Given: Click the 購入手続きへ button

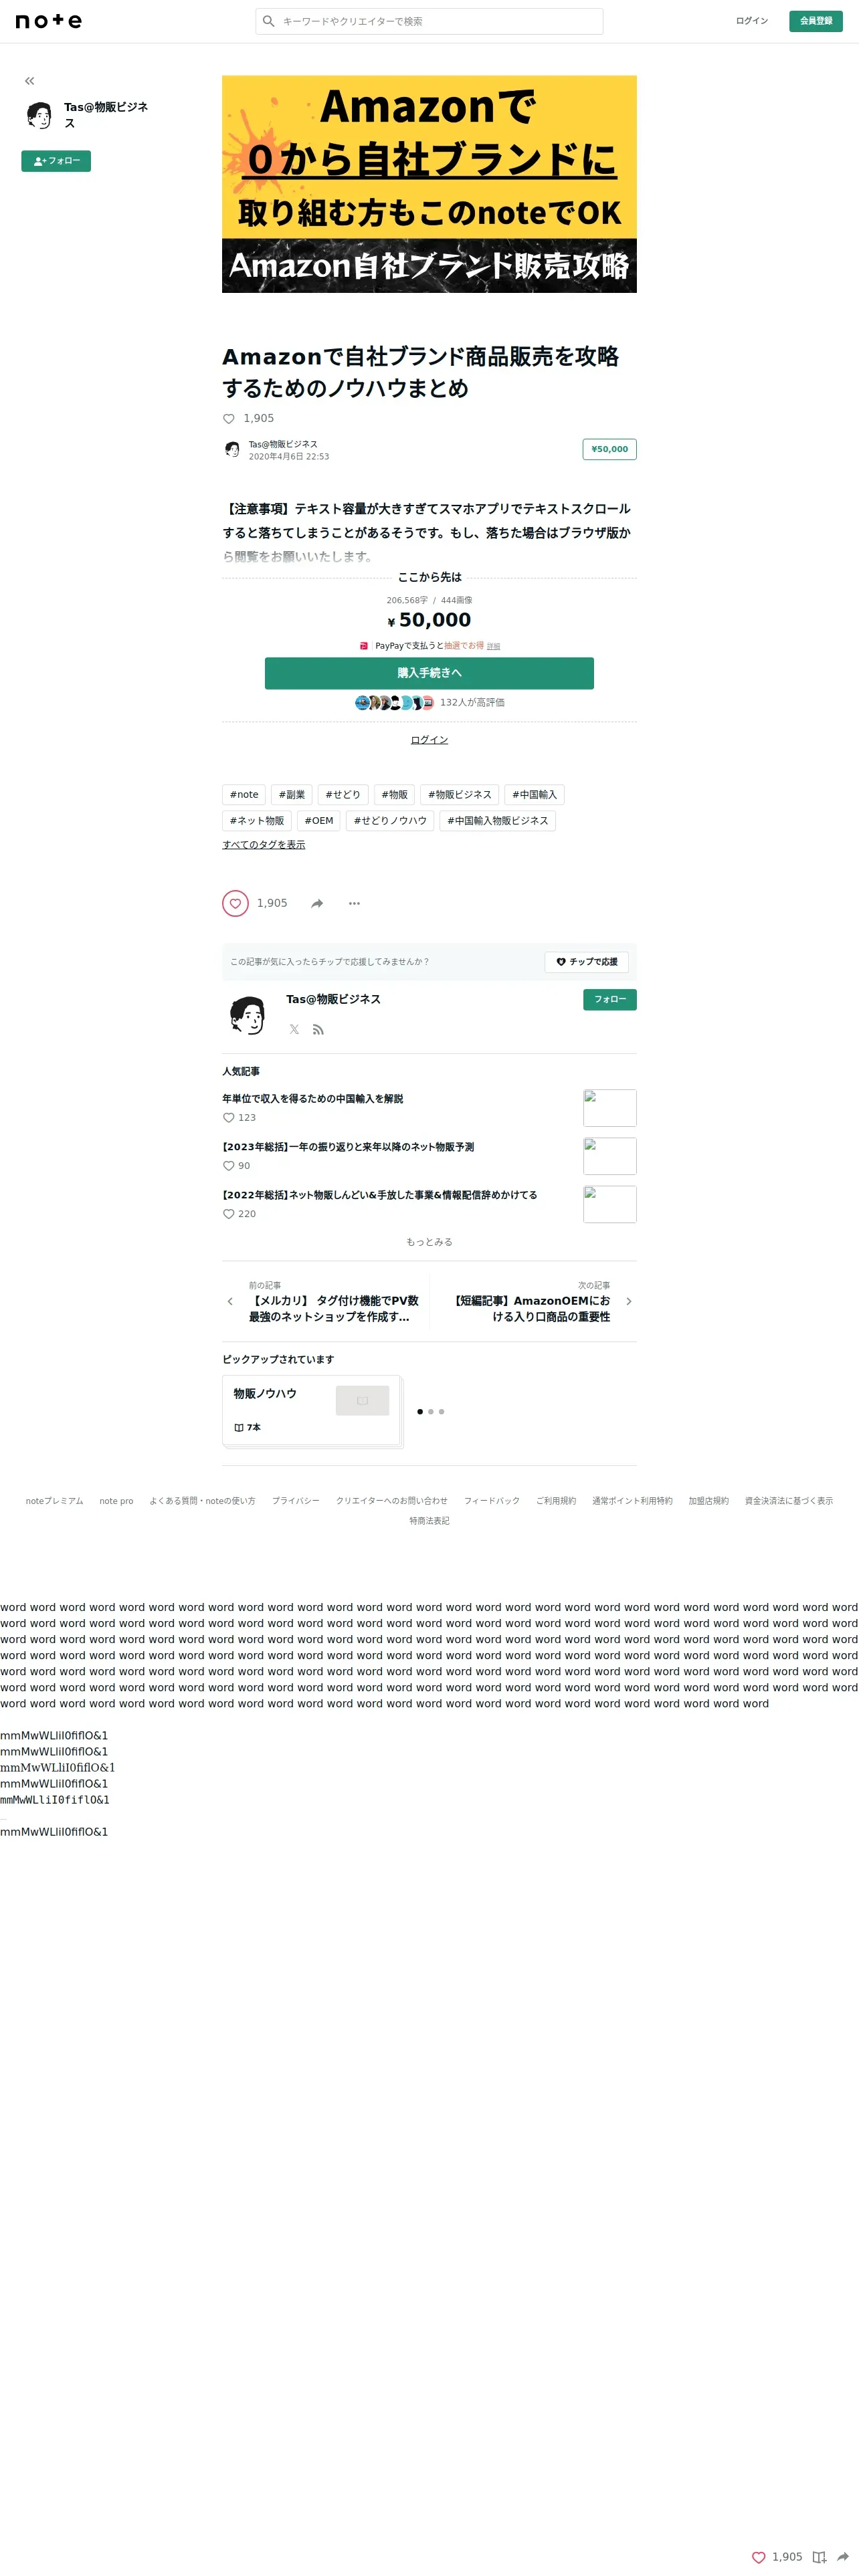Looking at the screenshot, I should pyautogui.click(x=429, y=673).
